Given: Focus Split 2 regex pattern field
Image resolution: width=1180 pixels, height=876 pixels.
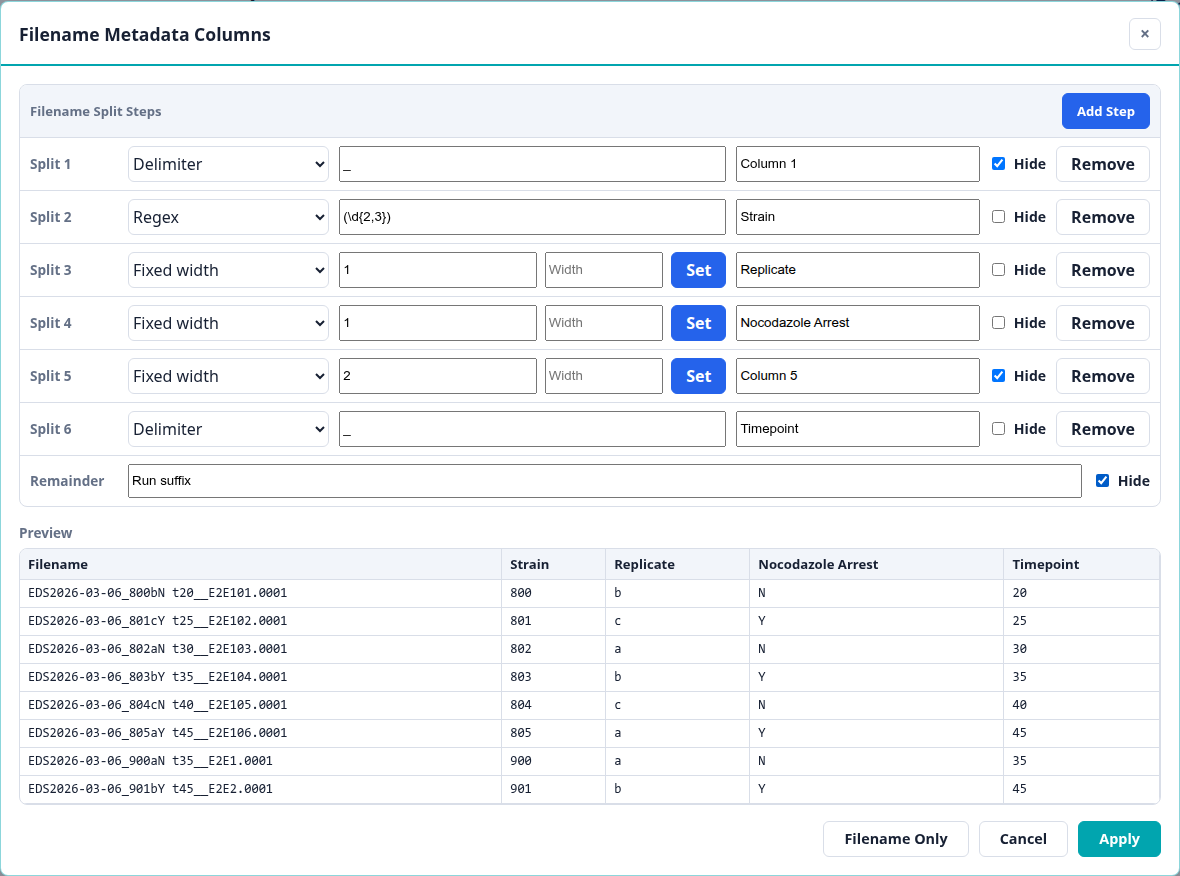Looking at the screenshot, I should [x=532, y=217].
